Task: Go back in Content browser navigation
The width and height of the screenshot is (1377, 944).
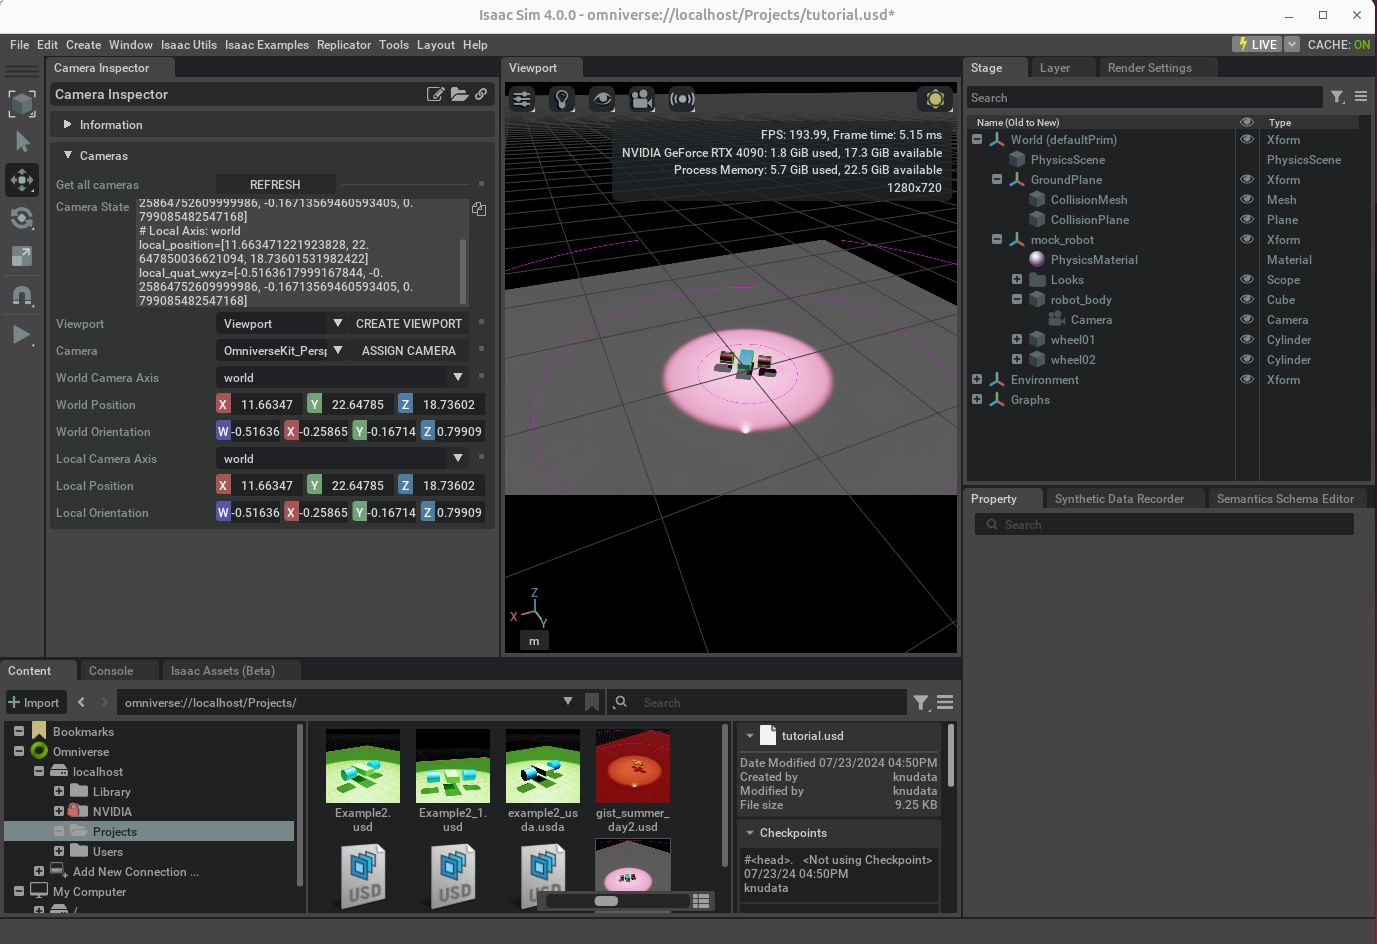Action: coord(82,702)
